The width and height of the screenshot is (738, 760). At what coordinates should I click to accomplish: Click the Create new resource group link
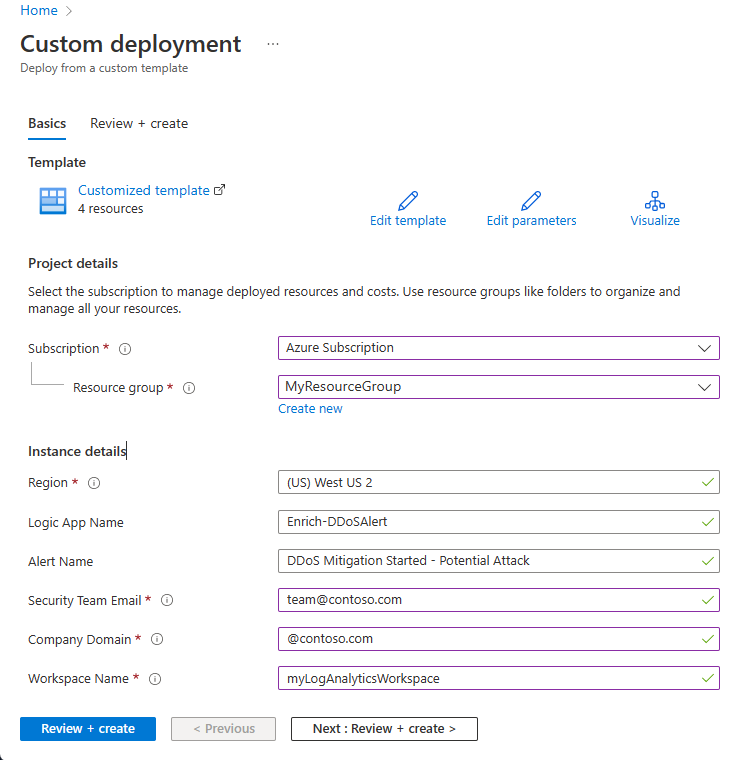click(310, 409)
